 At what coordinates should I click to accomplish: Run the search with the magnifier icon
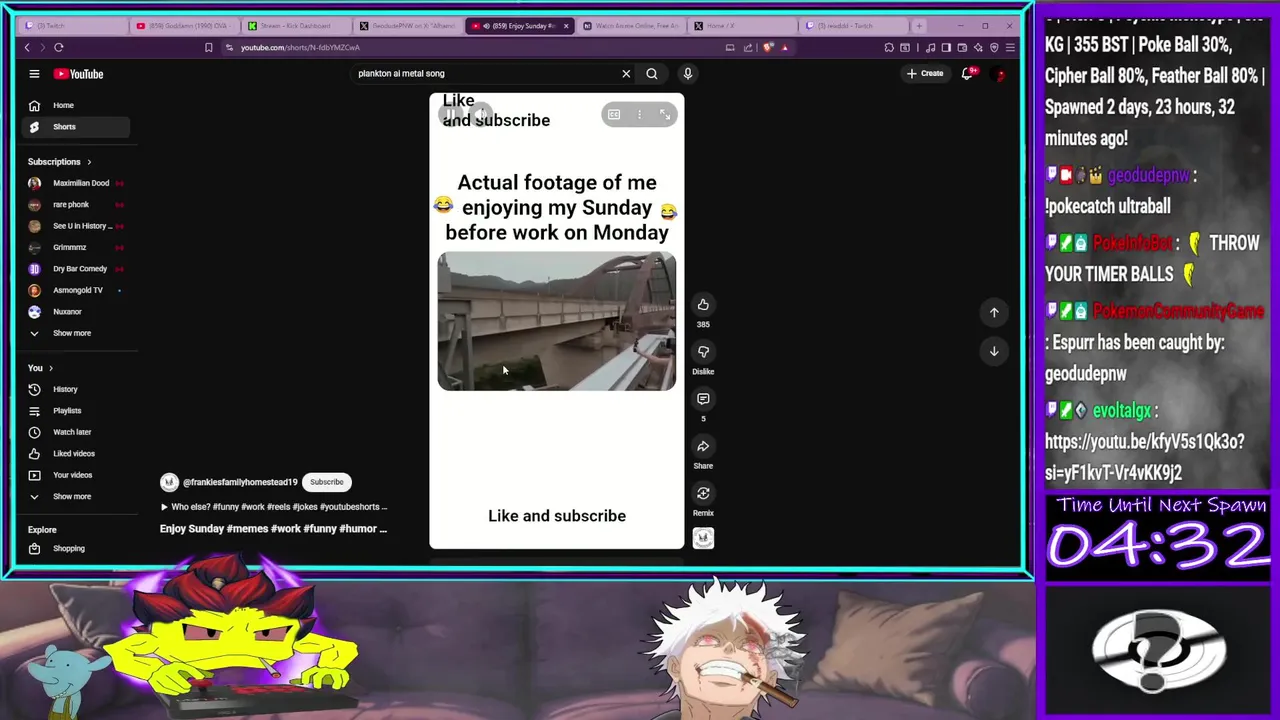[652, 73]
